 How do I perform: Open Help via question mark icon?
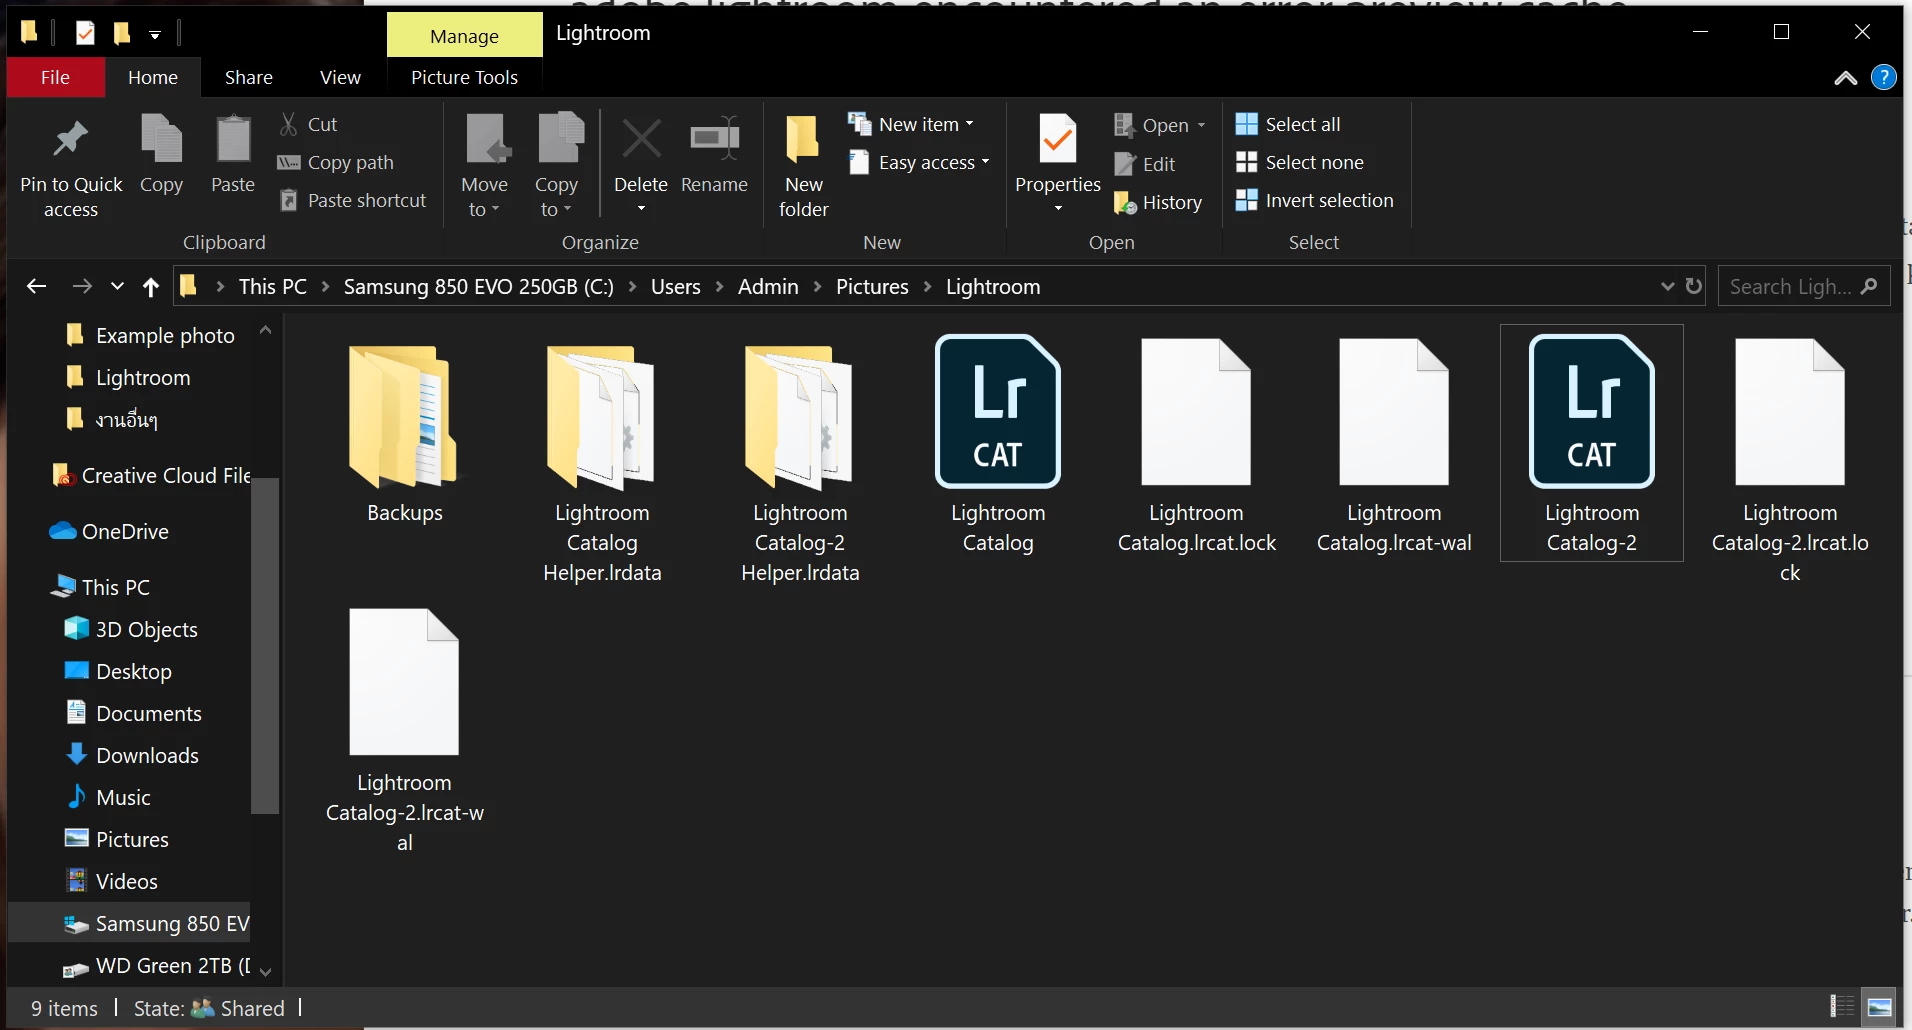pos(1884,77)
